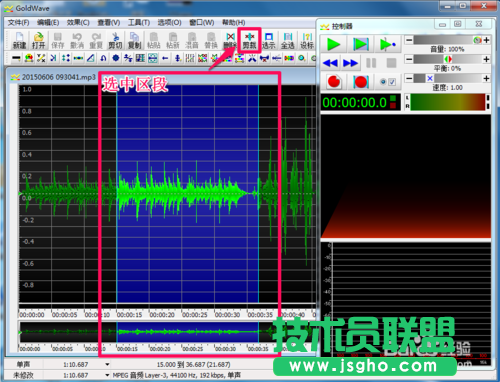Open the 效果(C) effects menu
The image size is (500, 382).
point(78,22)
